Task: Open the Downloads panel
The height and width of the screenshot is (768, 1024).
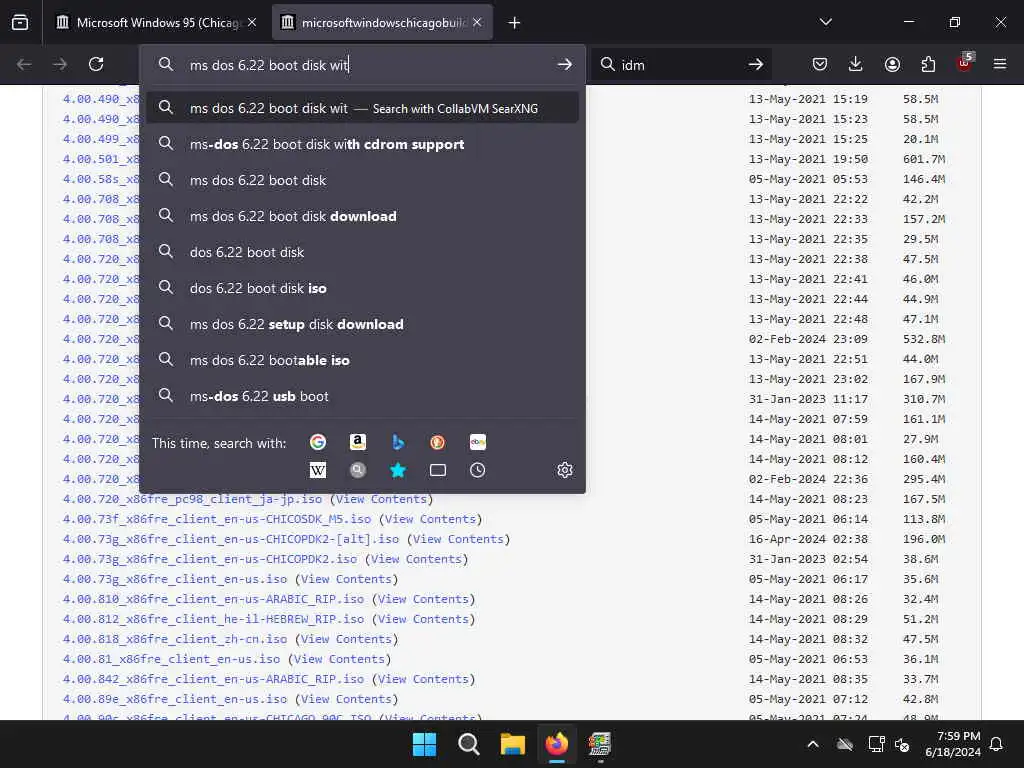Action: [856, 64]
